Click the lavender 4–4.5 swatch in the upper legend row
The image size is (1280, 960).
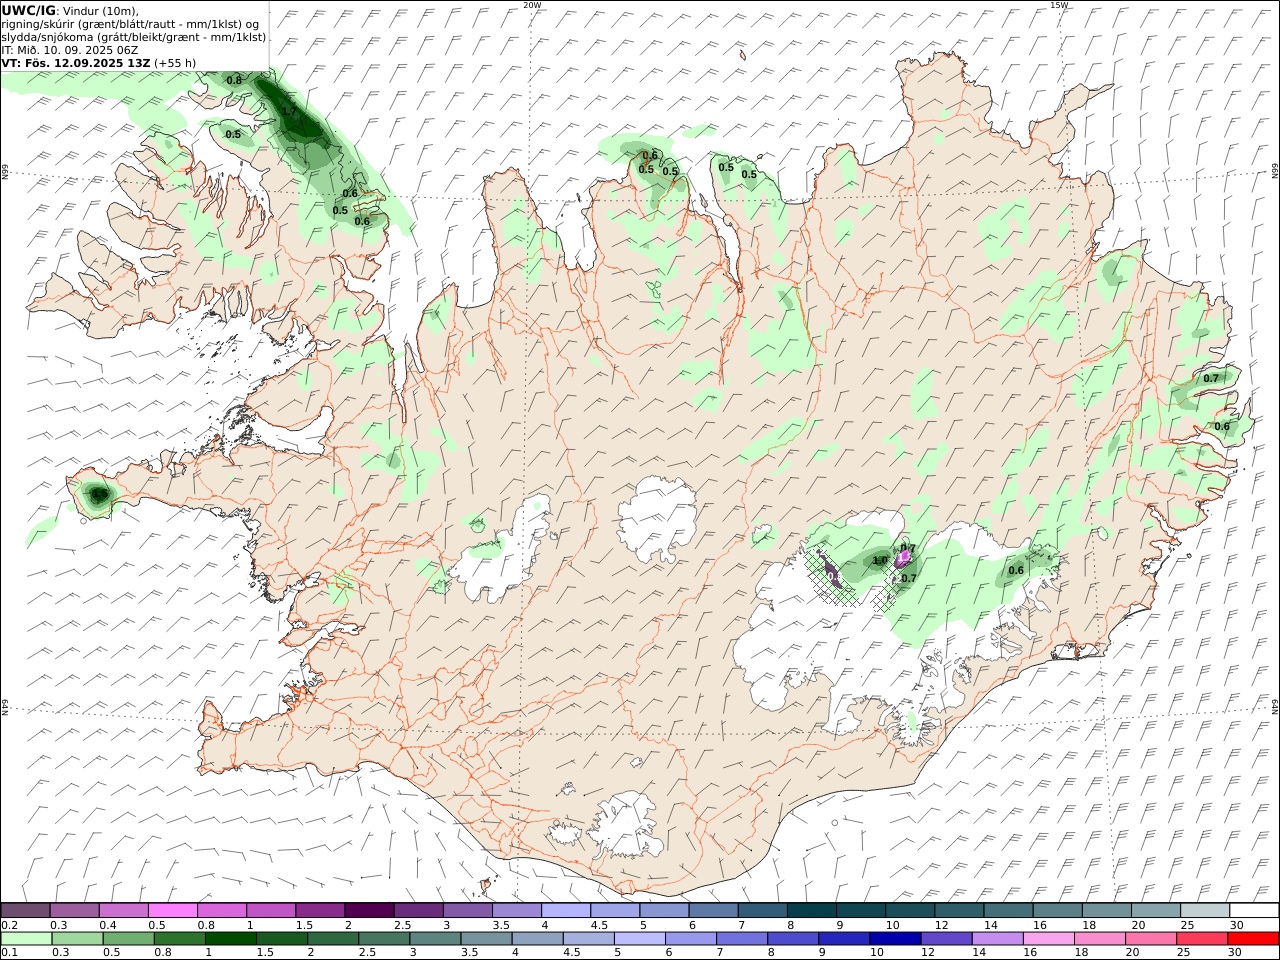point(565,910)
